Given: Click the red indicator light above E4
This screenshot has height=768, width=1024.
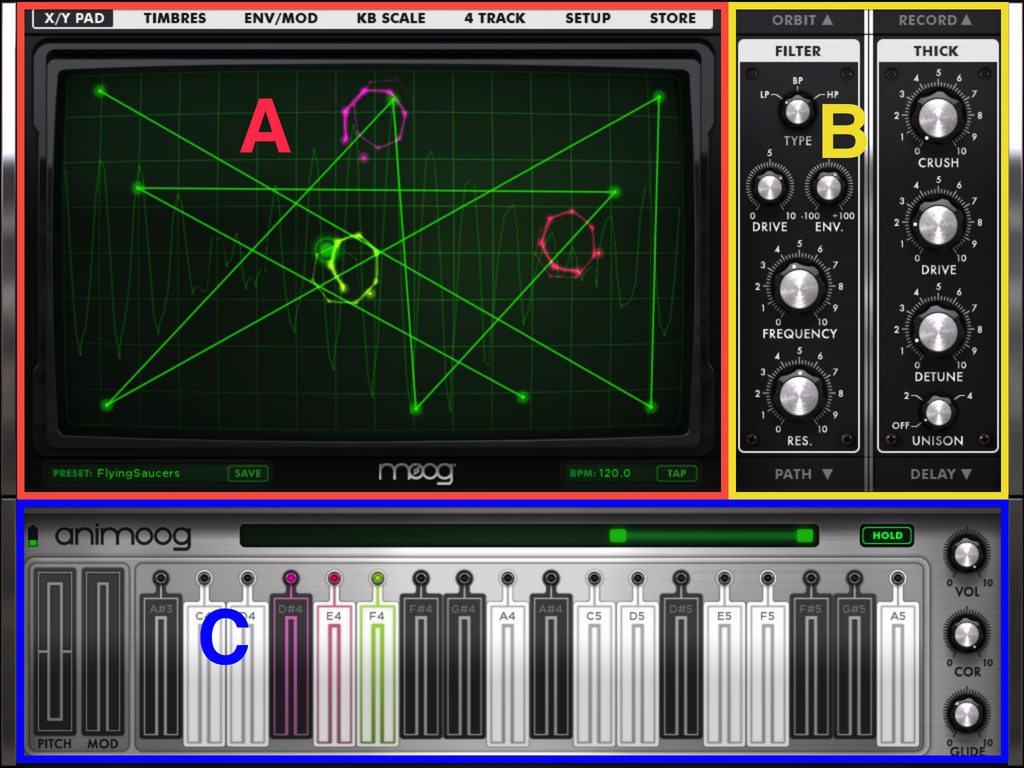Looking at the screenshot, I should [334, 578].
